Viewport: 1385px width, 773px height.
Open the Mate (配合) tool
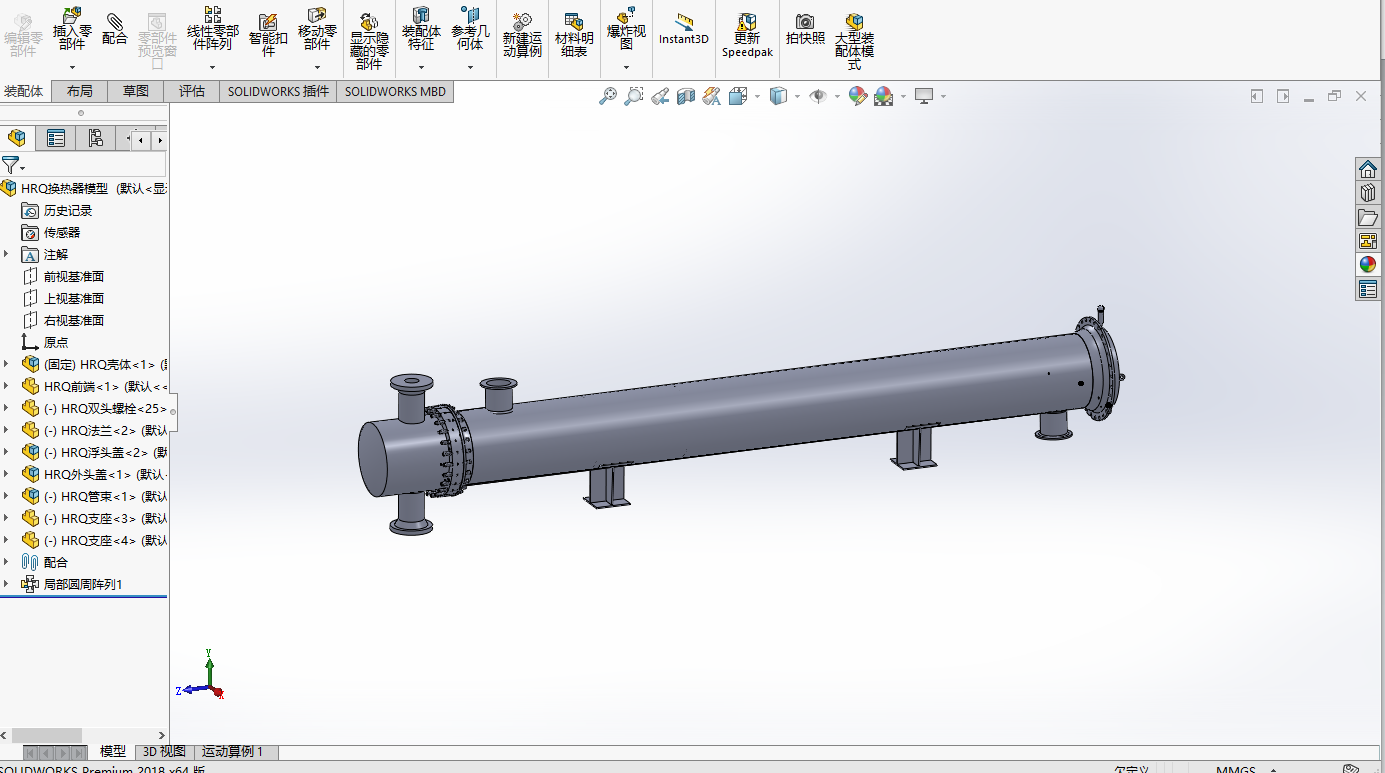pyautogui.click(x=115, y=29)
